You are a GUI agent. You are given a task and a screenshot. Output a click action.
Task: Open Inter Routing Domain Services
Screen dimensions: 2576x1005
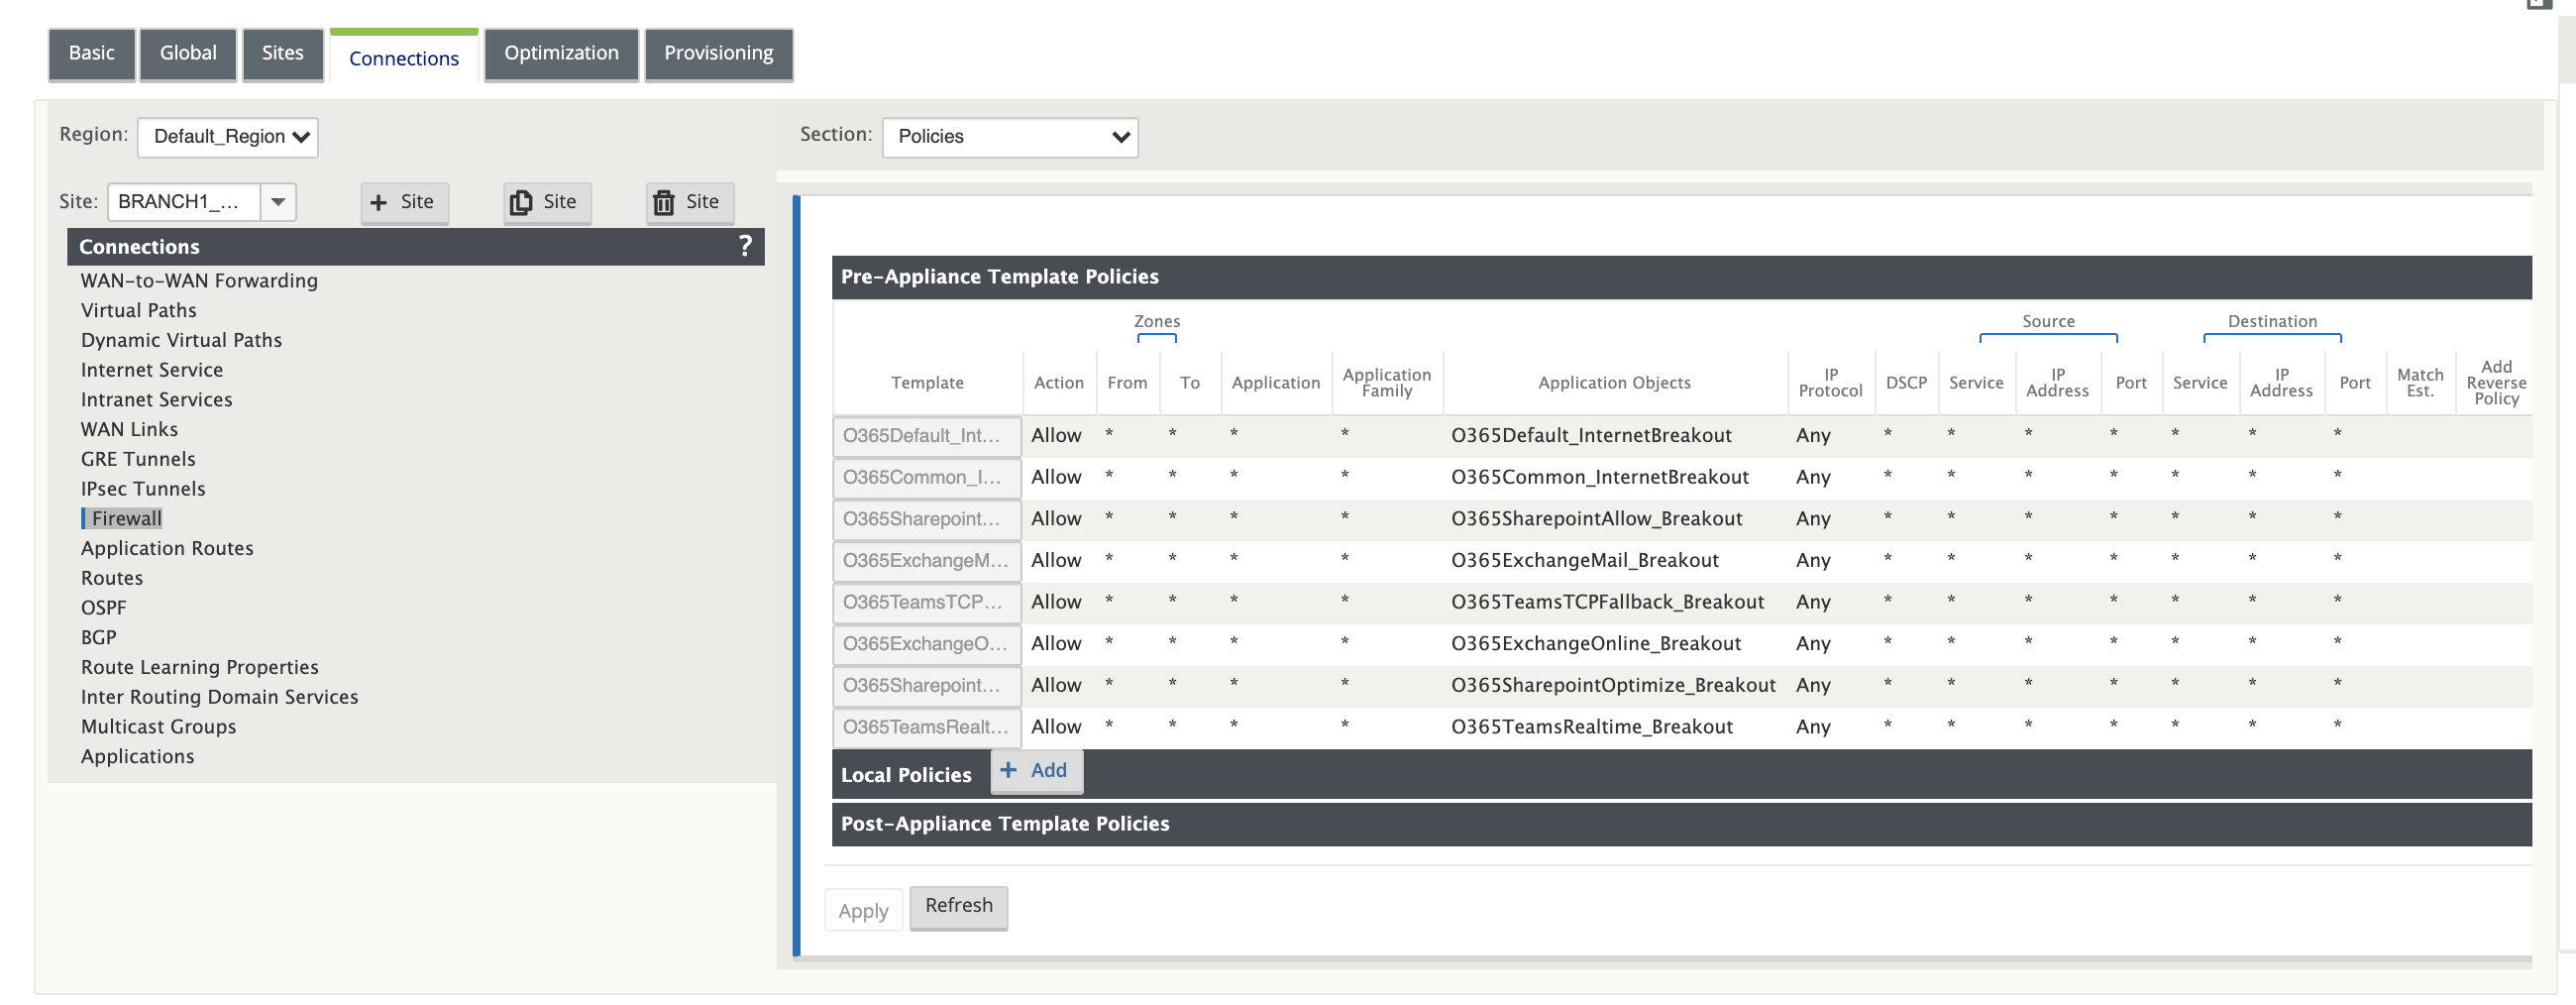[x=219, y=697]
